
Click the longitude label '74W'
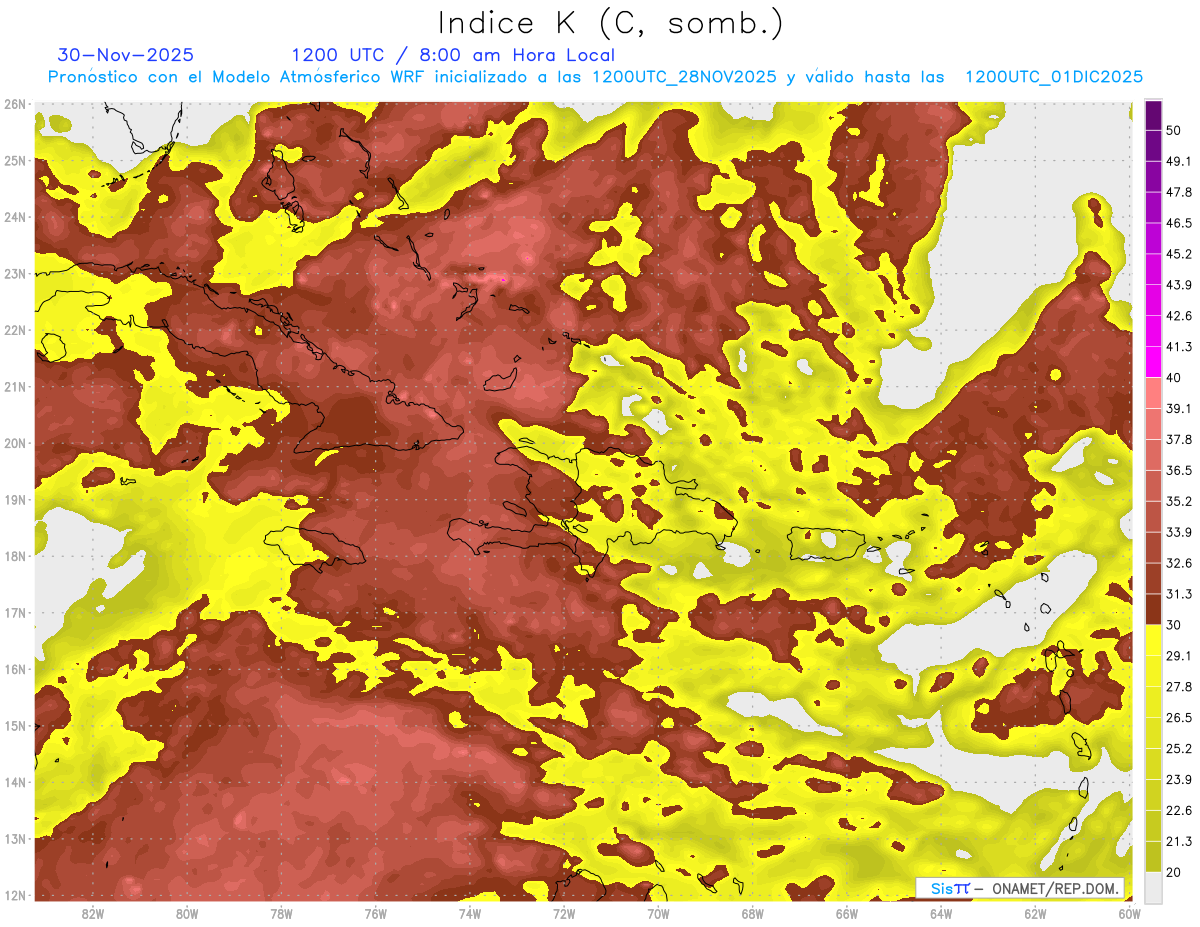click(470, 913)
